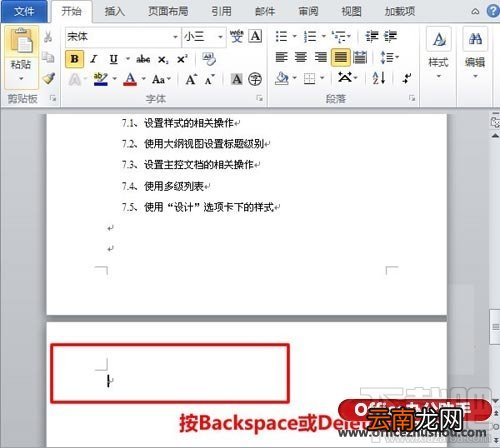Shrink font size with small A
500x448 pixels.
[x=210, y=80]
